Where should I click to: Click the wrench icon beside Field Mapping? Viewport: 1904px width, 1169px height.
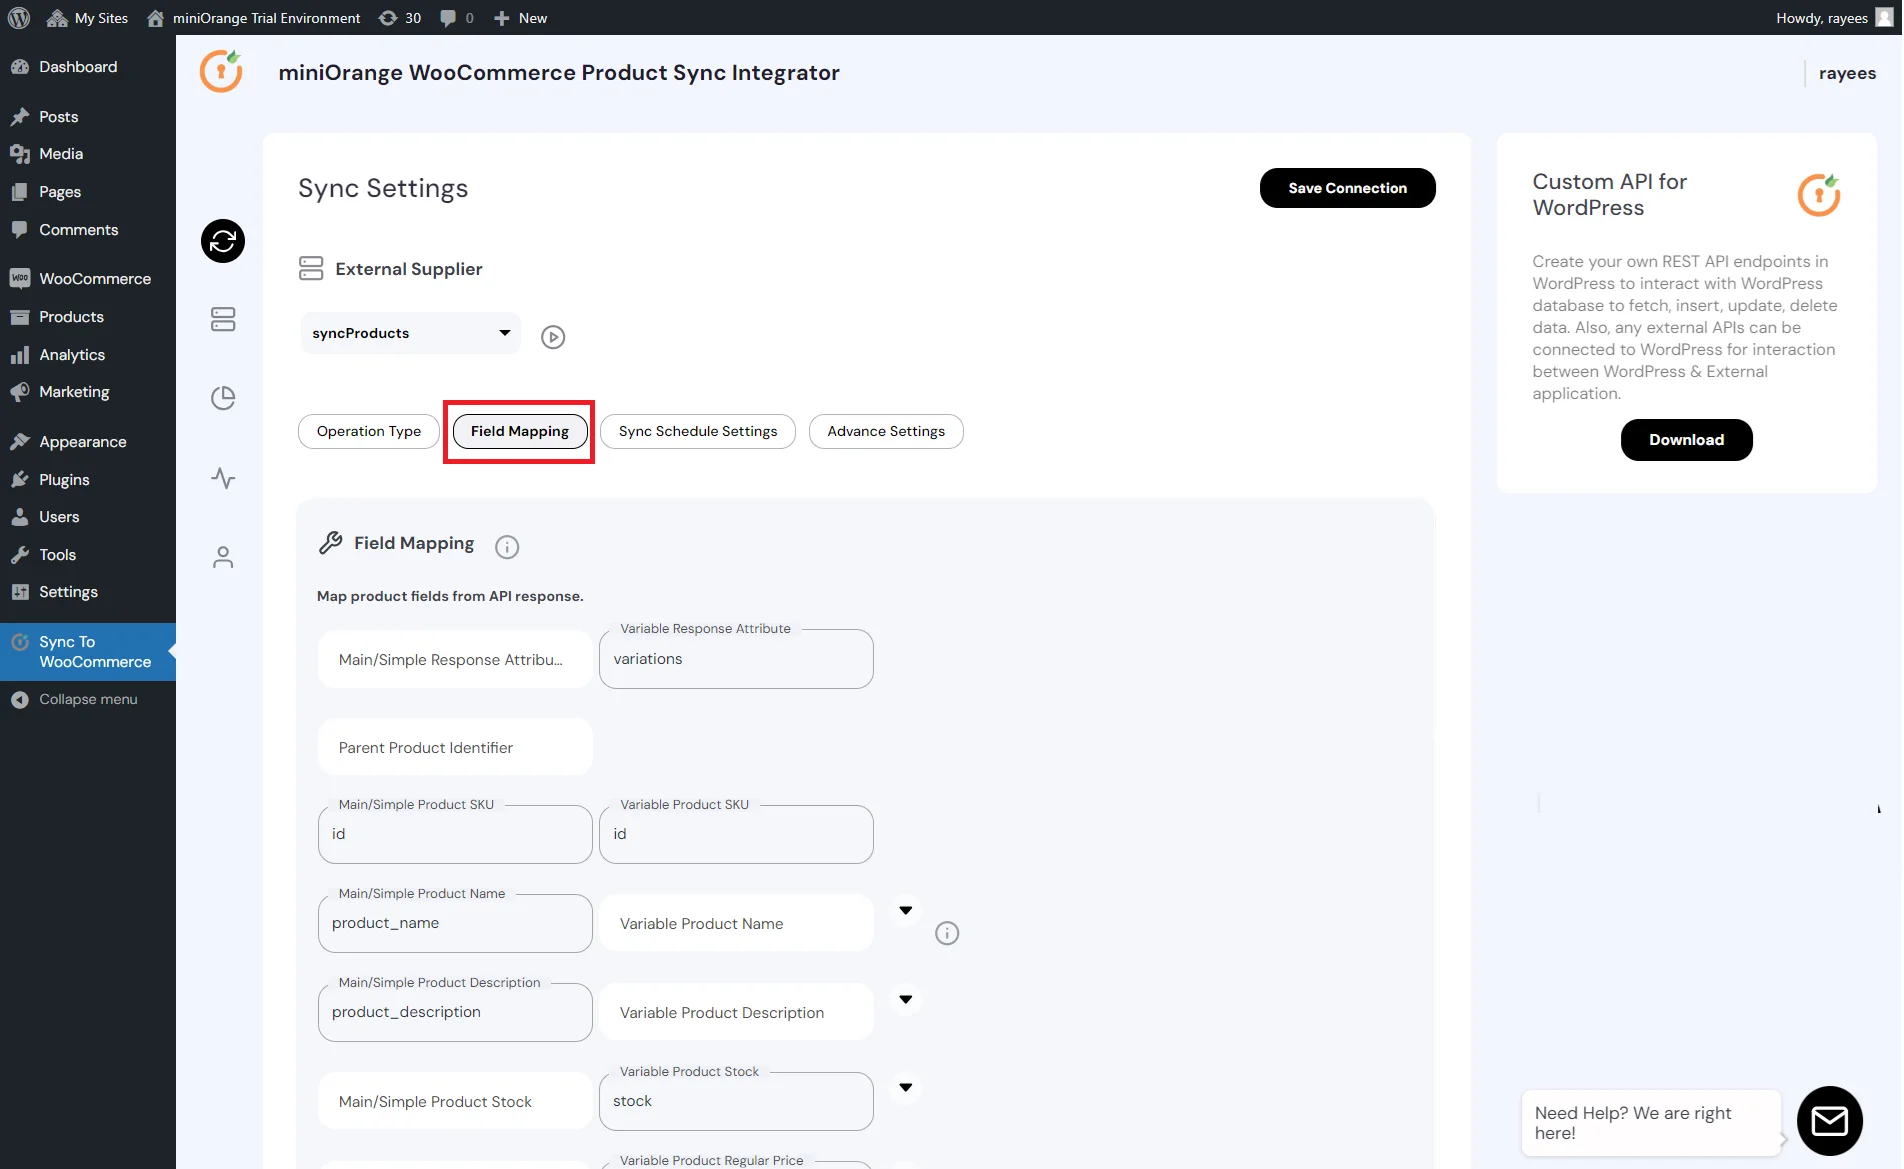(330, 542)
